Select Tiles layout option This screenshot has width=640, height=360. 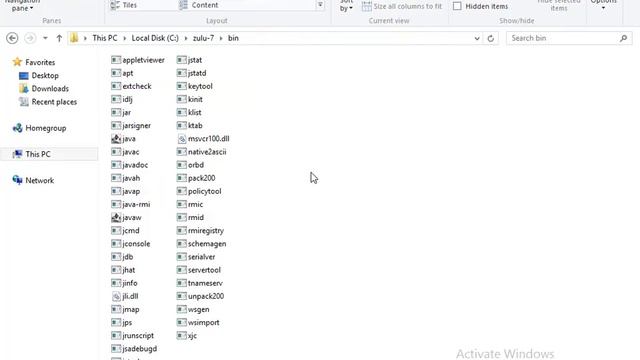pyautogui.click(x=124, y=5)
